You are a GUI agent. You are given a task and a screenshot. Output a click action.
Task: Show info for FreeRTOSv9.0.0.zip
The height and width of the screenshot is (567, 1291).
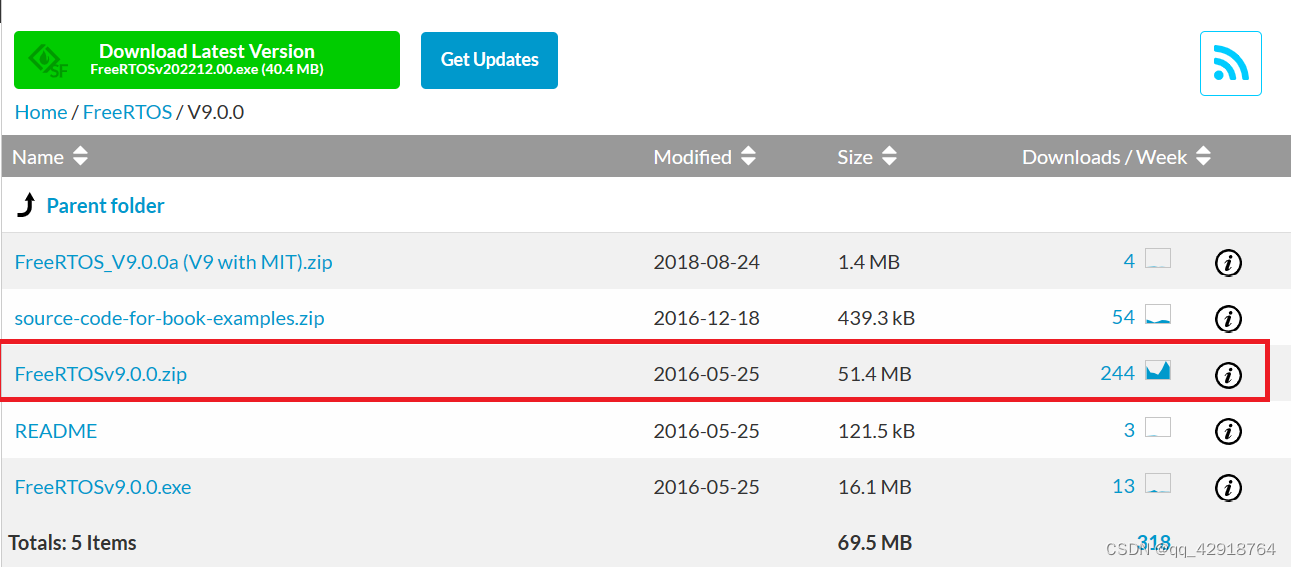point(1228,375)
